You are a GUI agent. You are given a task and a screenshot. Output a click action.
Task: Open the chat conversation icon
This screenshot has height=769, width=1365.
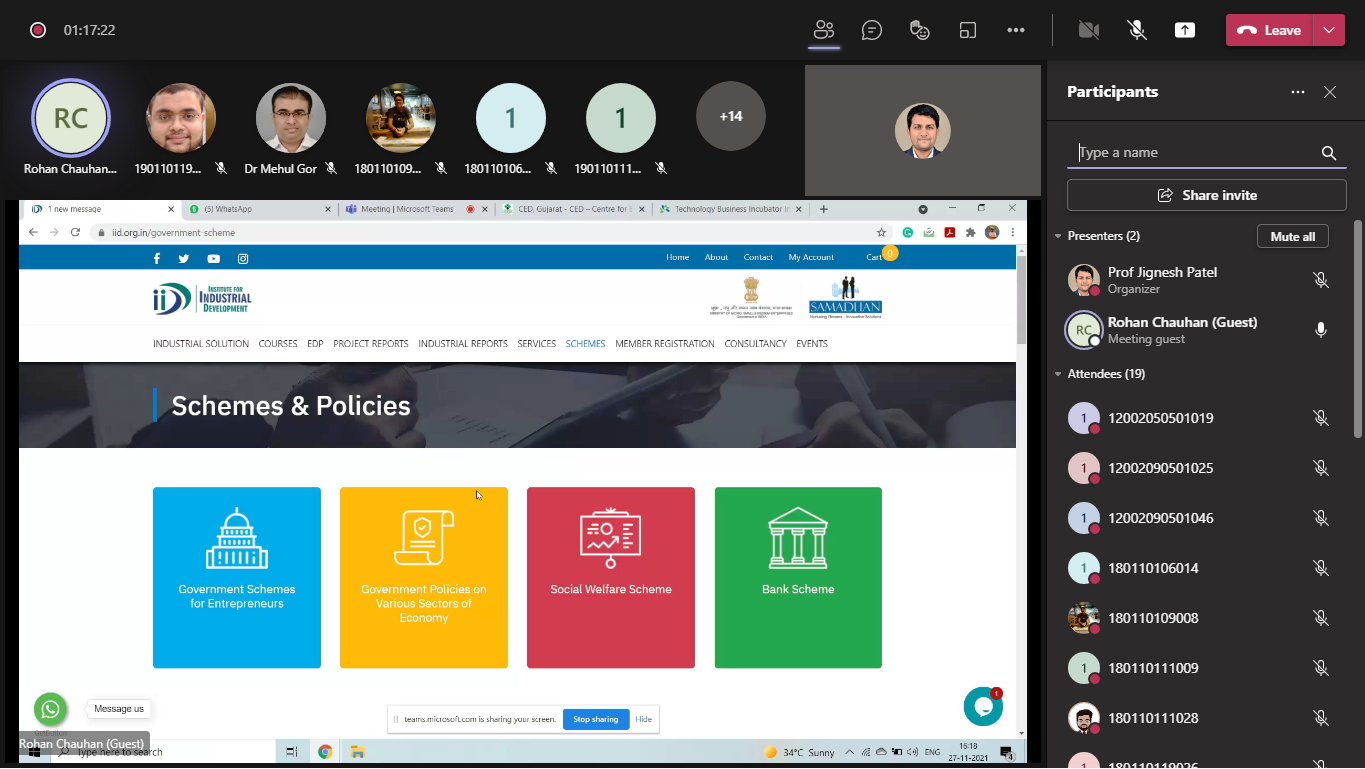872,30
